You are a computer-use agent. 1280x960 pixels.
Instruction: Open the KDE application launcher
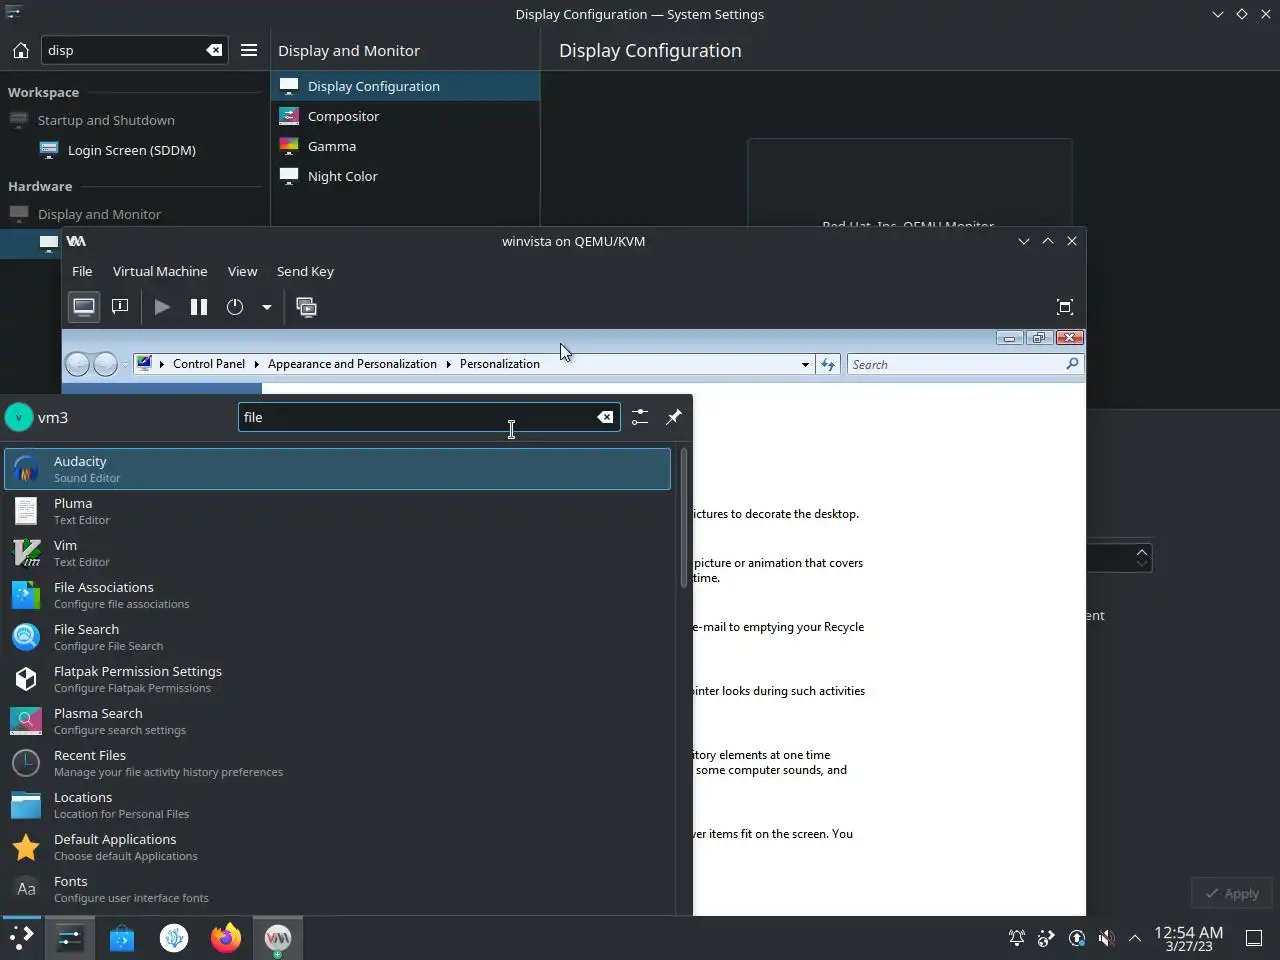pyautogui.click(x=21, y=937)
